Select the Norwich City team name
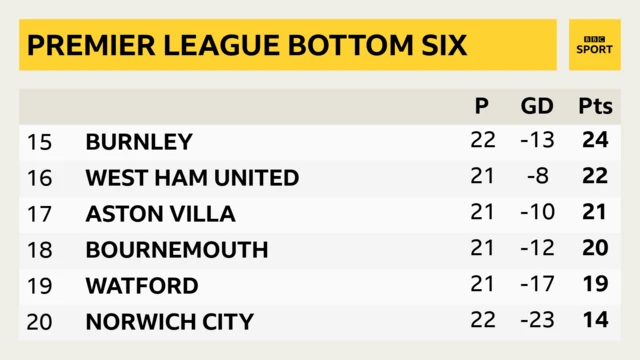Viewport: 640px width, 360px height. (170, 322)
